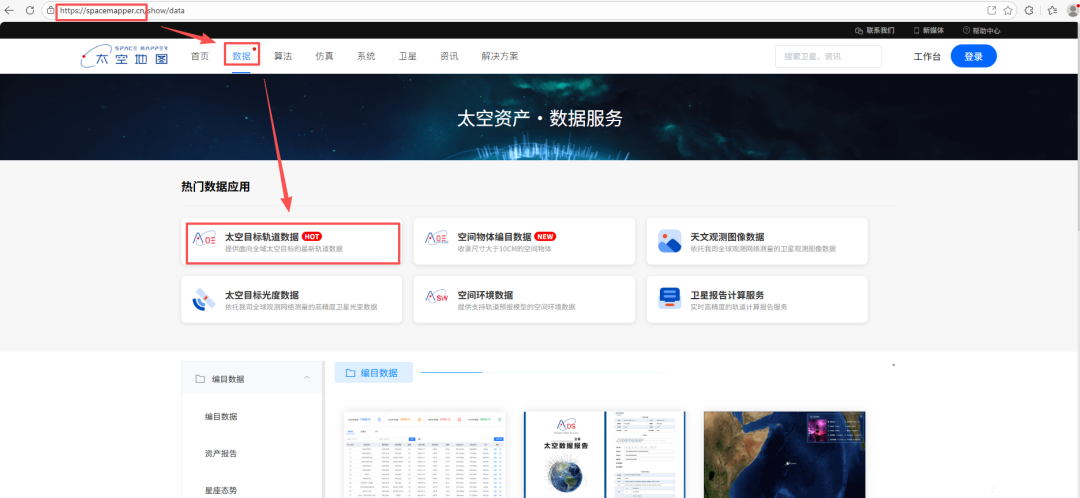This screenshot has height=498, width=1080.
Task: Open the 工作台 workbench link
Action: tap(927, 56)
